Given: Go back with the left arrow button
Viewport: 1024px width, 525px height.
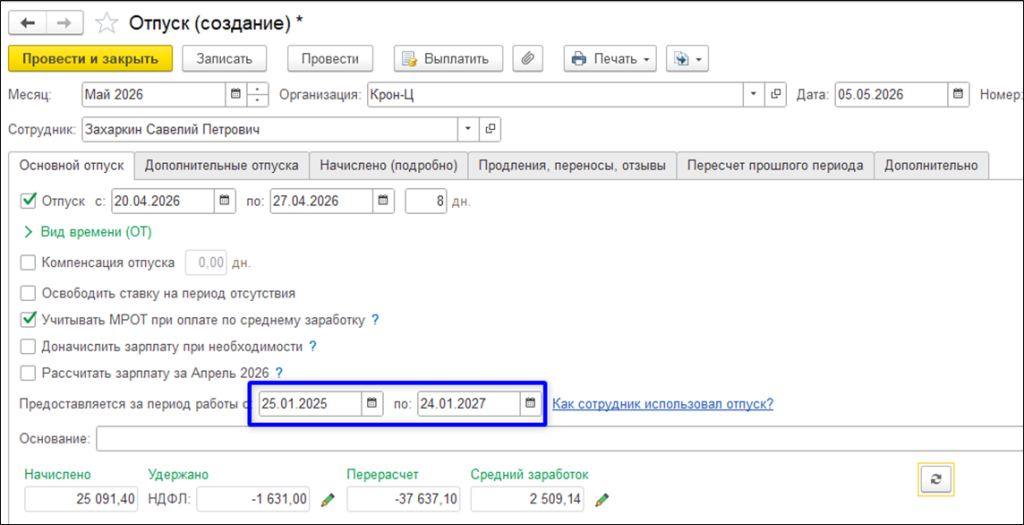Looking at the screenshot, I should pos(27,23).
